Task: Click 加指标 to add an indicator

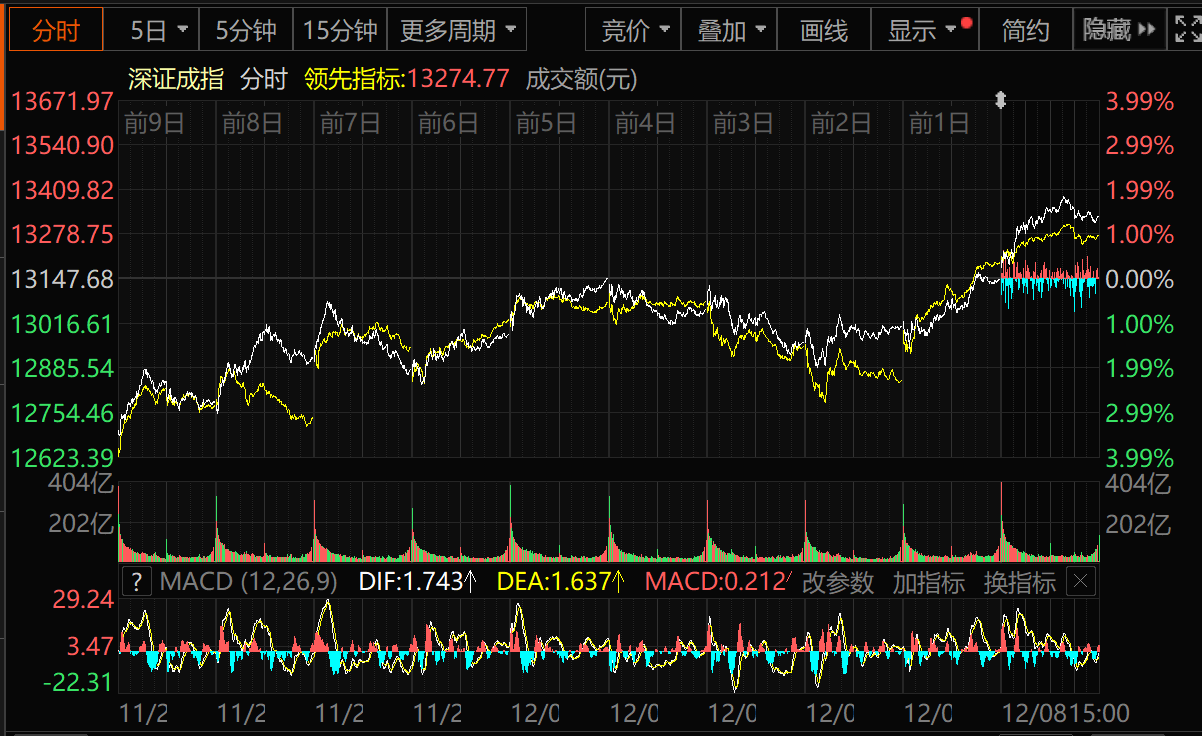Action: 928,582
